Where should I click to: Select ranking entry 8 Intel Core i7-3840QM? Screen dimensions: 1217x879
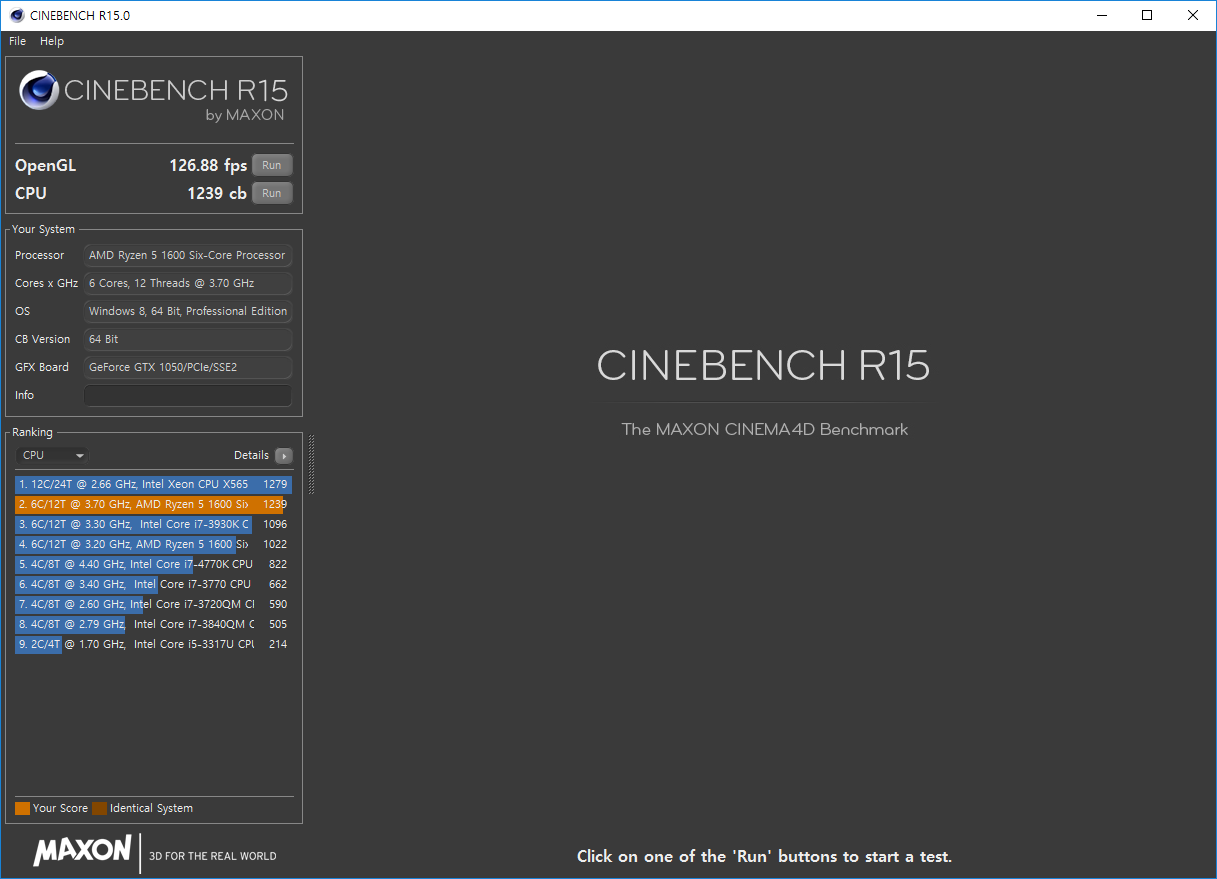152,624
